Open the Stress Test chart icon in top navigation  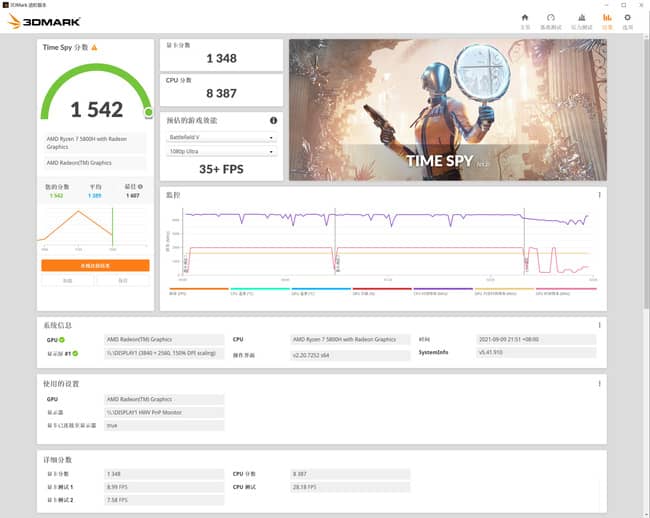pyautogui.click(x=582, y=17)
